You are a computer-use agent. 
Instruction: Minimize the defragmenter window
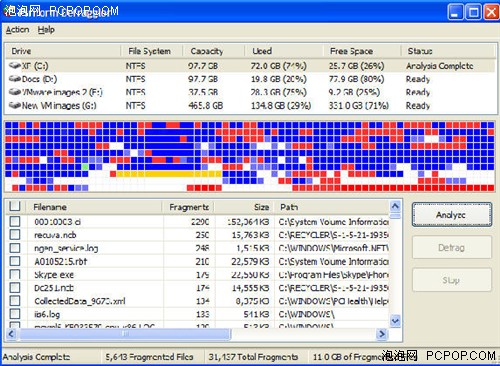click(x=455, y=12)
